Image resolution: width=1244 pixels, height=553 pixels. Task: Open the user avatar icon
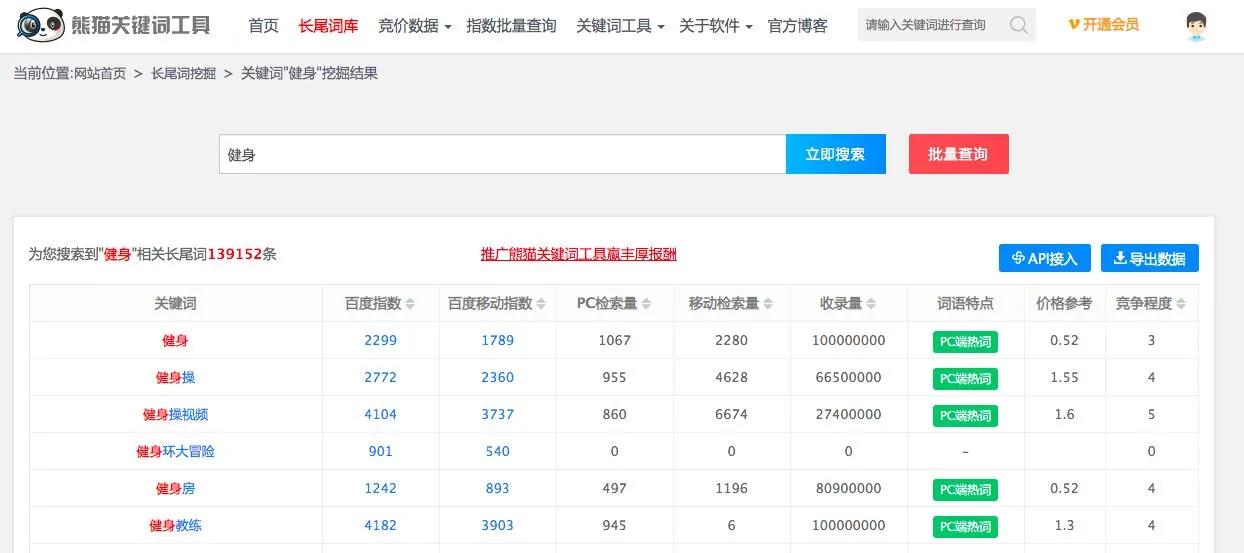(1195, 26)
